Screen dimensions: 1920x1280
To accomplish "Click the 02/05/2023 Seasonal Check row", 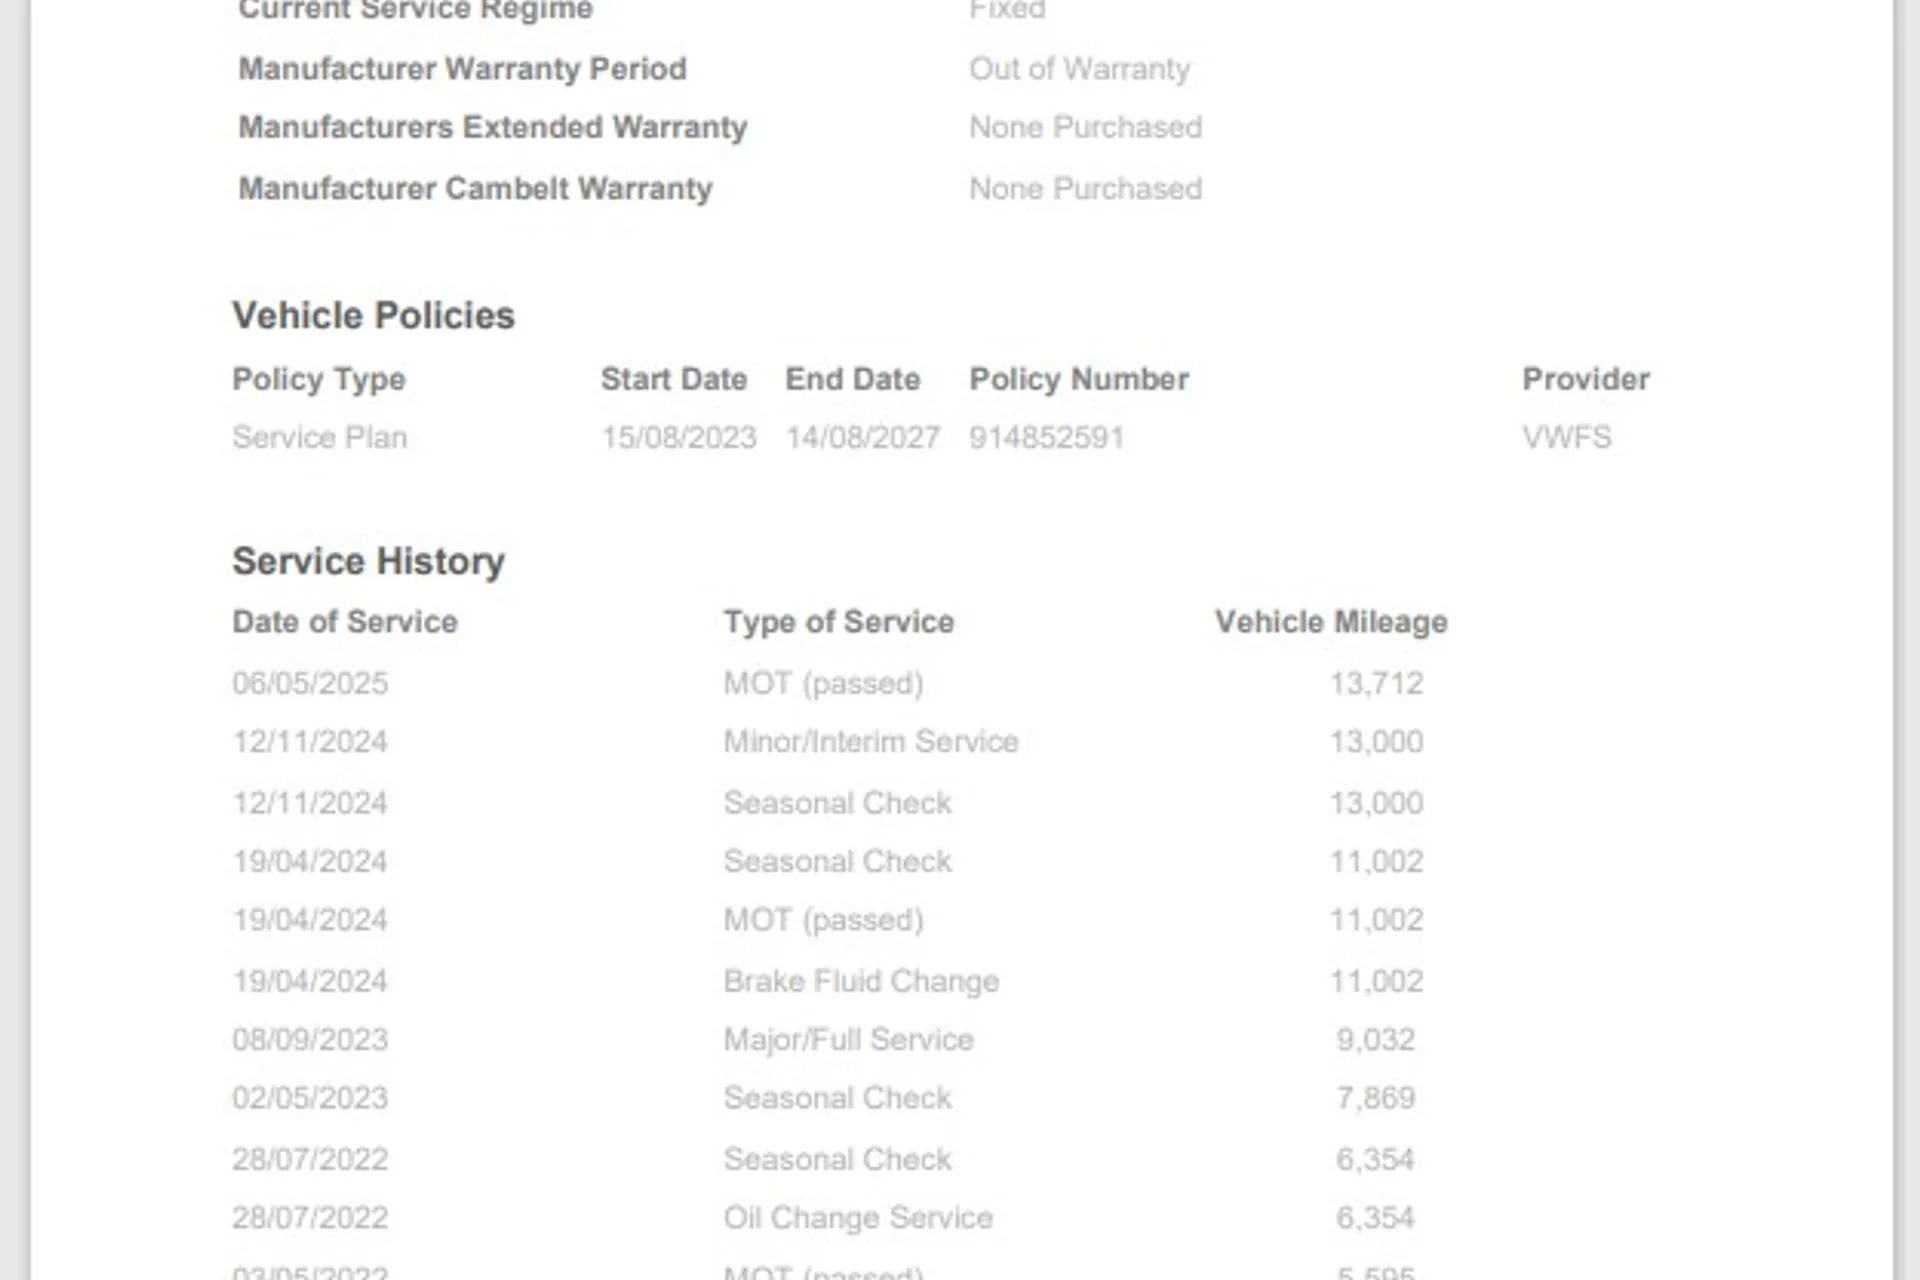I will tap(837, 1098).
